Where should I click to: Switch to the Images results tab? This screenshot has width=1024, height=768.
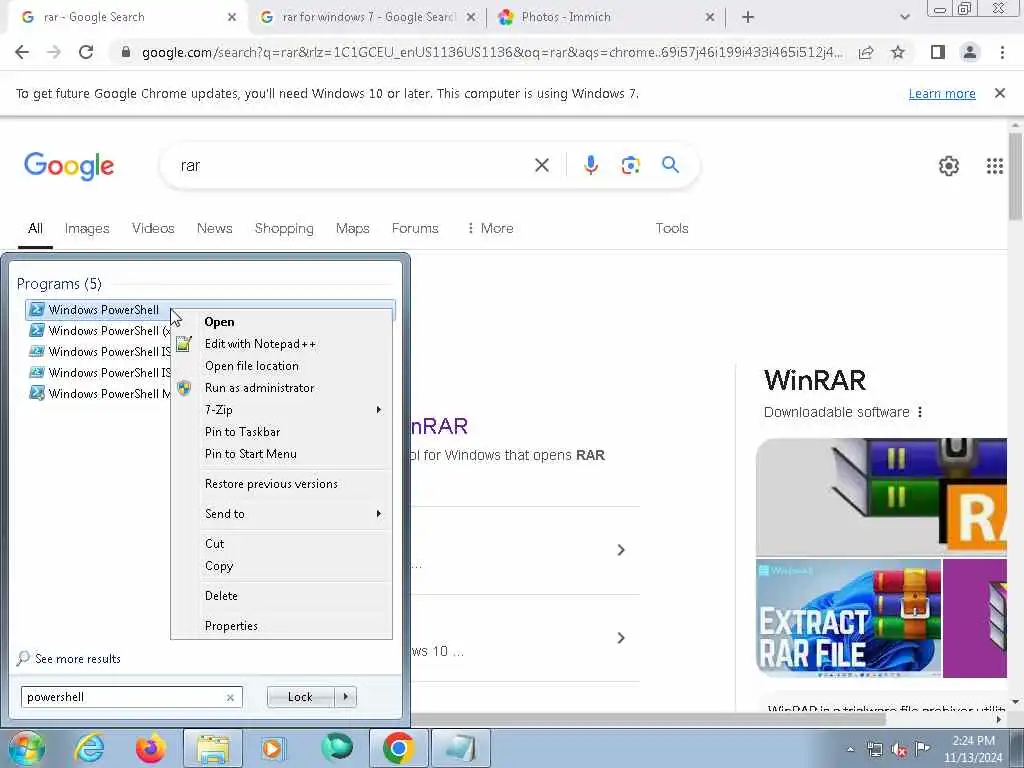[87, 228]
